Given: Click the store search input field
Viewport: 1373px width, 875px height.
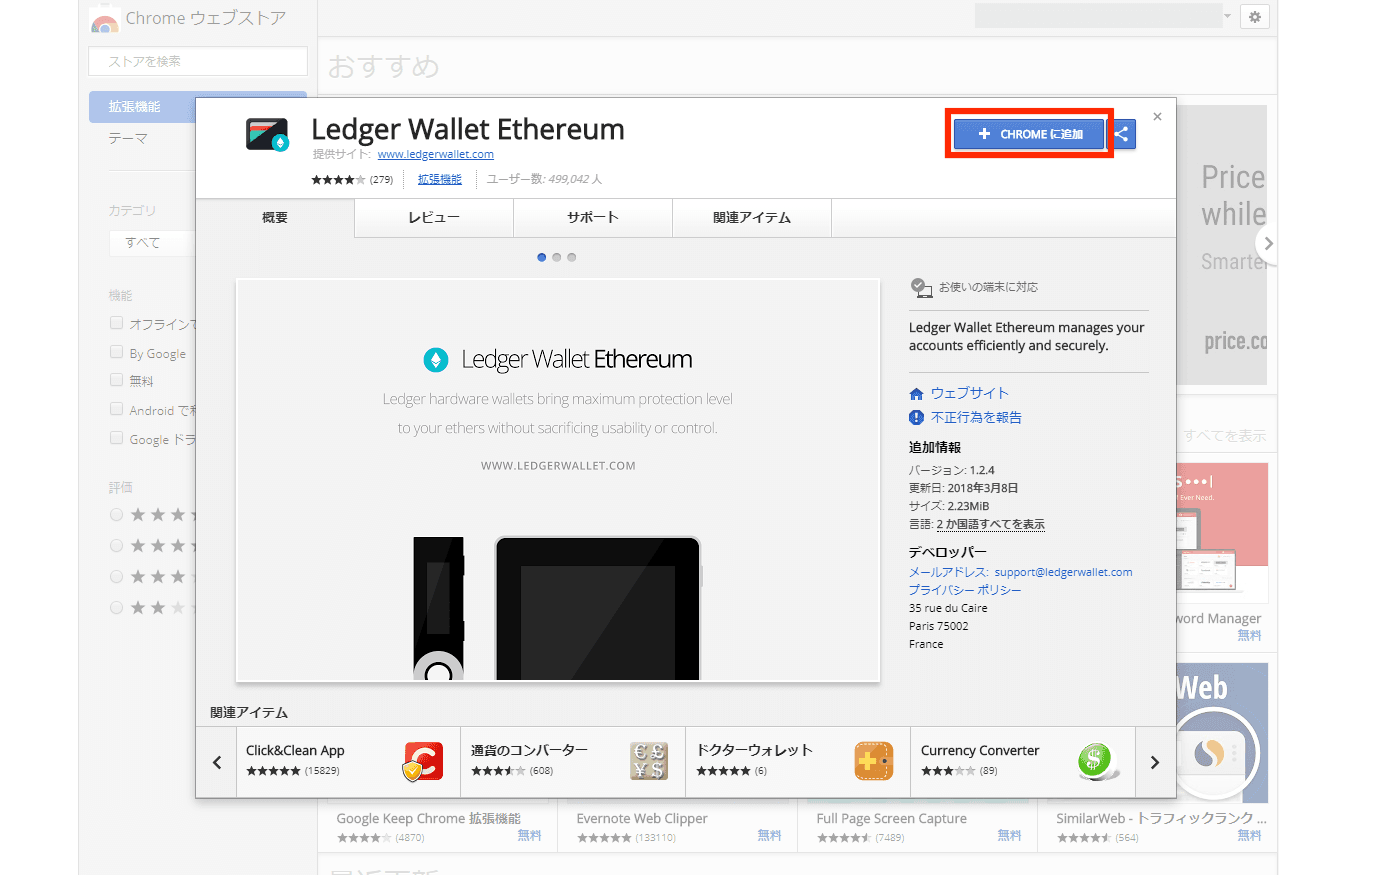Looking at the screenshot, I should [198, 61].
